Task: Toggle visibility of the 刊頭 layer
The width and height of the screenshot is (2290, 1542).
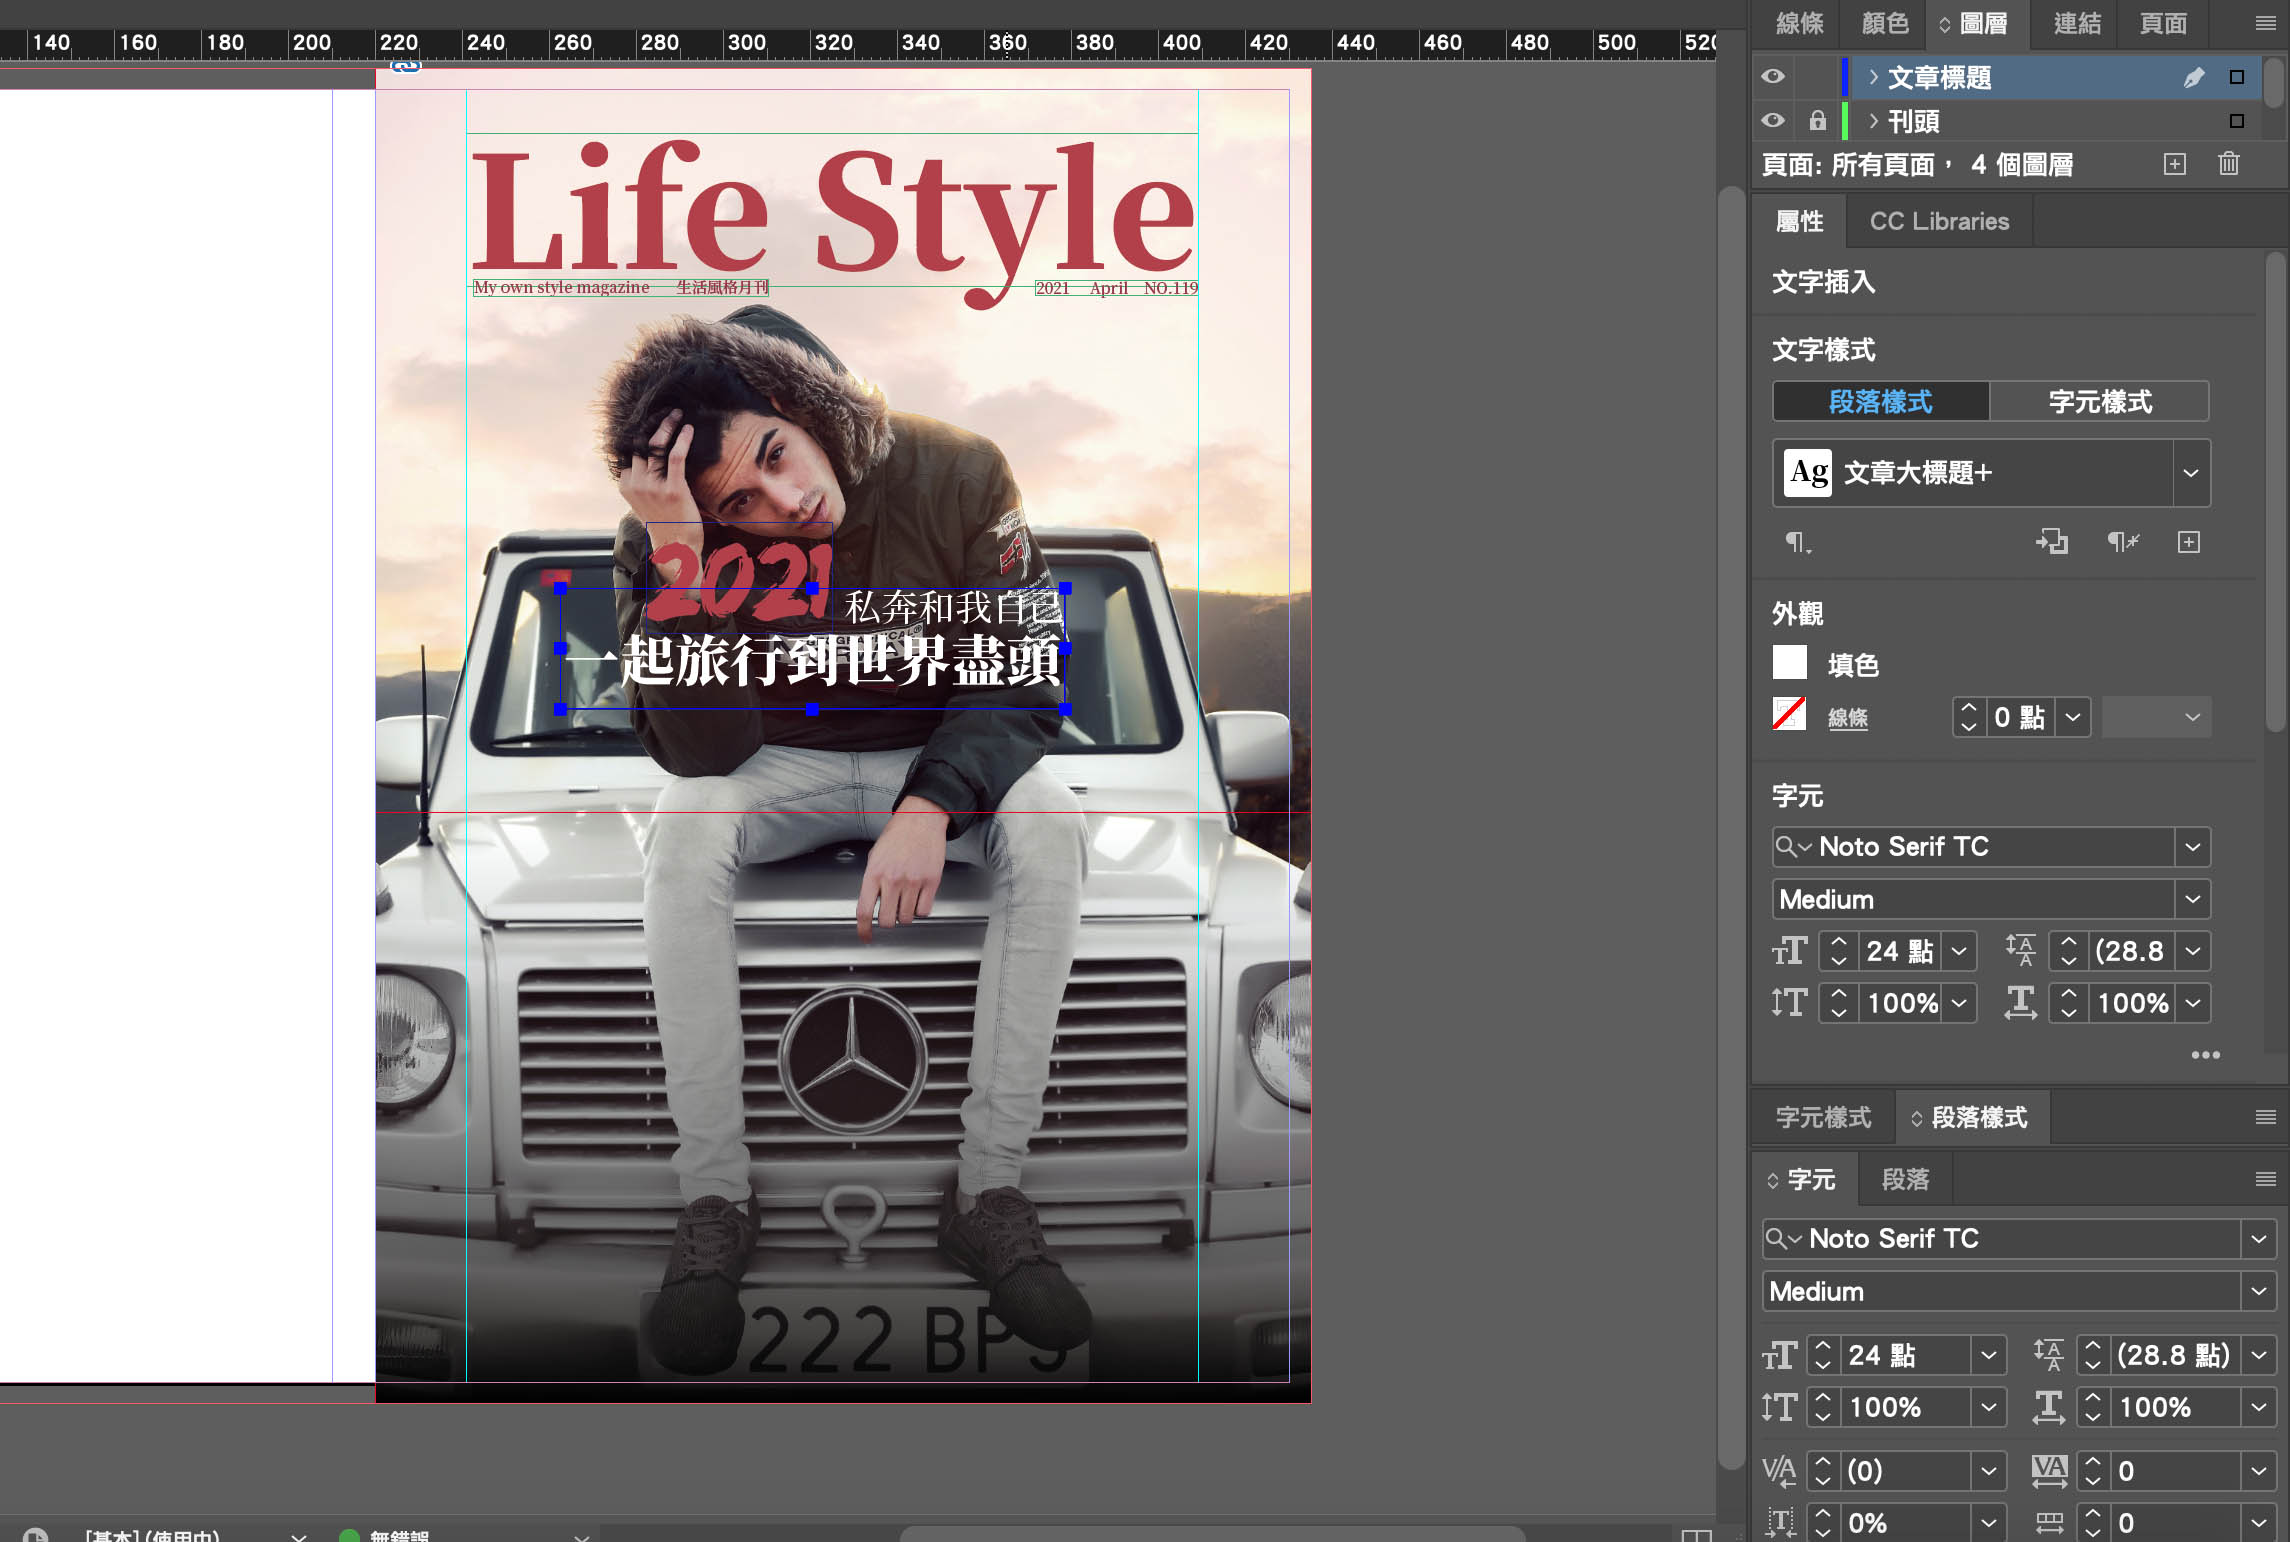Action: 1773,121
